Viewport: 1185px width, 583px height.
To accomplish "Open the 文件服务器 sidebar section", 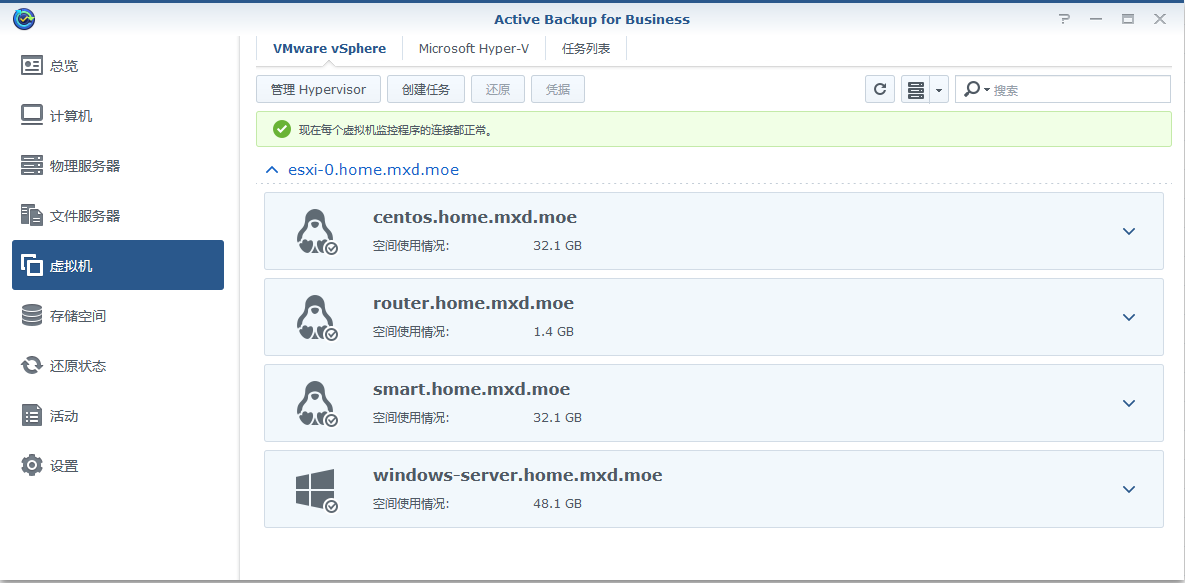I will 118,216.
